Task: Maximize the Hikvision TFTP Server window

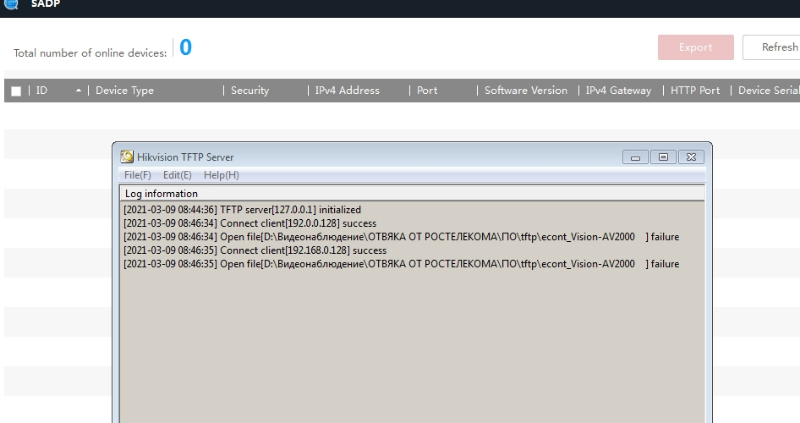Action: pyautogui.click(x=663, y=157)
